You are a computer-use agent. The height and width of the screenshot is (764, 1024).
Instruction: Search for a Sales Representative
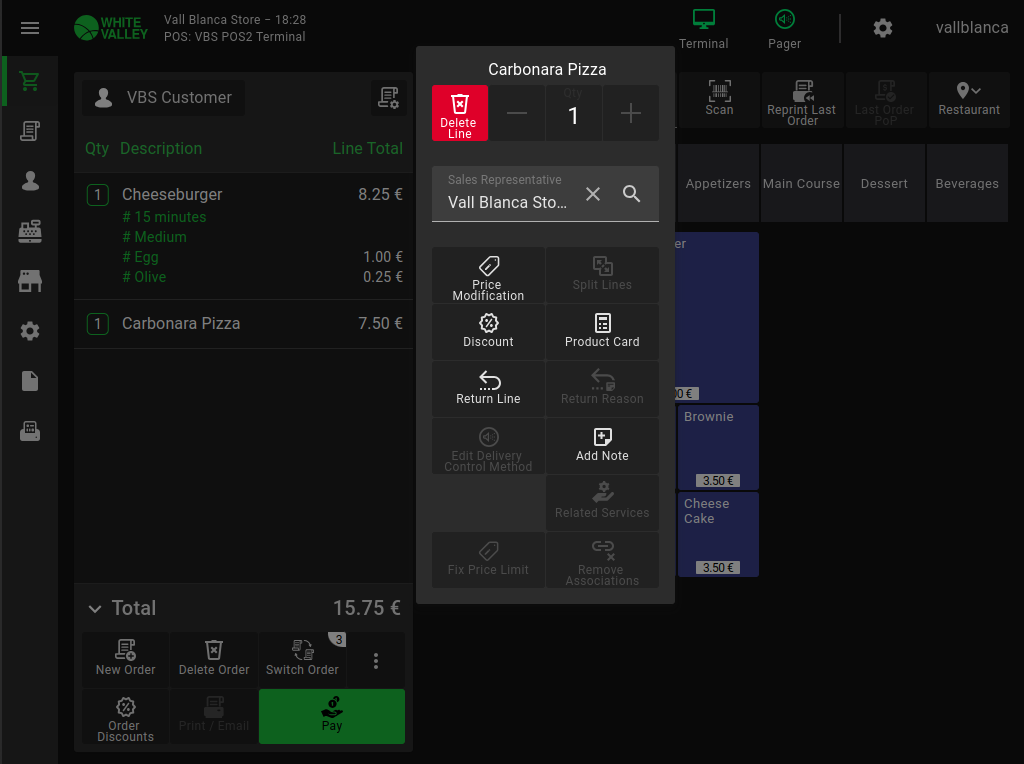(632, 194)
